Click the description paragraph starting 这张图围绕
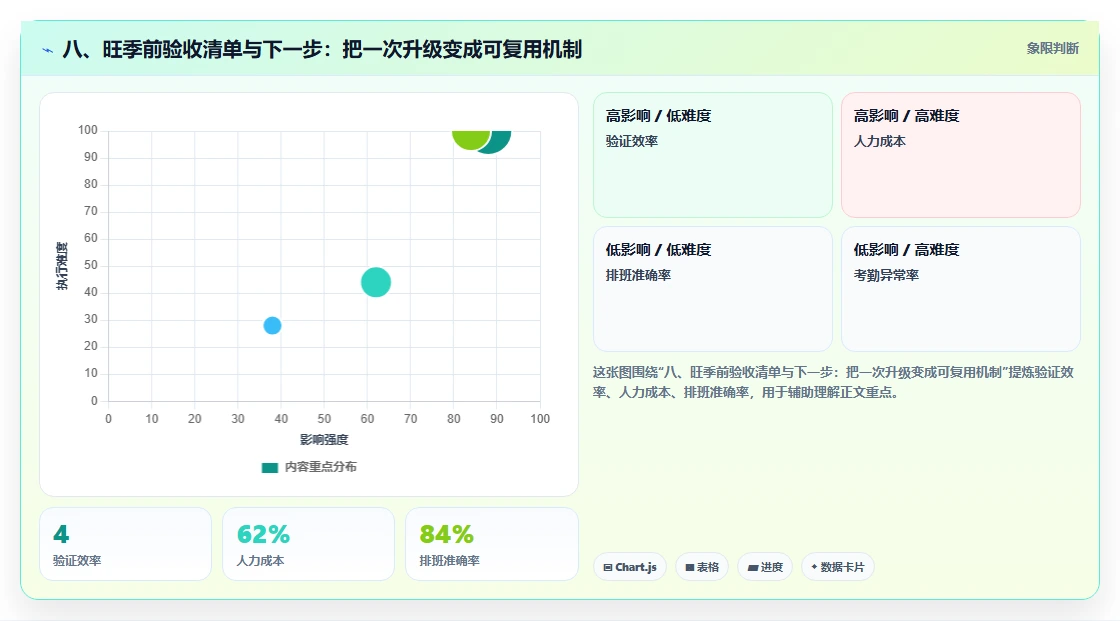 point(834,382)
